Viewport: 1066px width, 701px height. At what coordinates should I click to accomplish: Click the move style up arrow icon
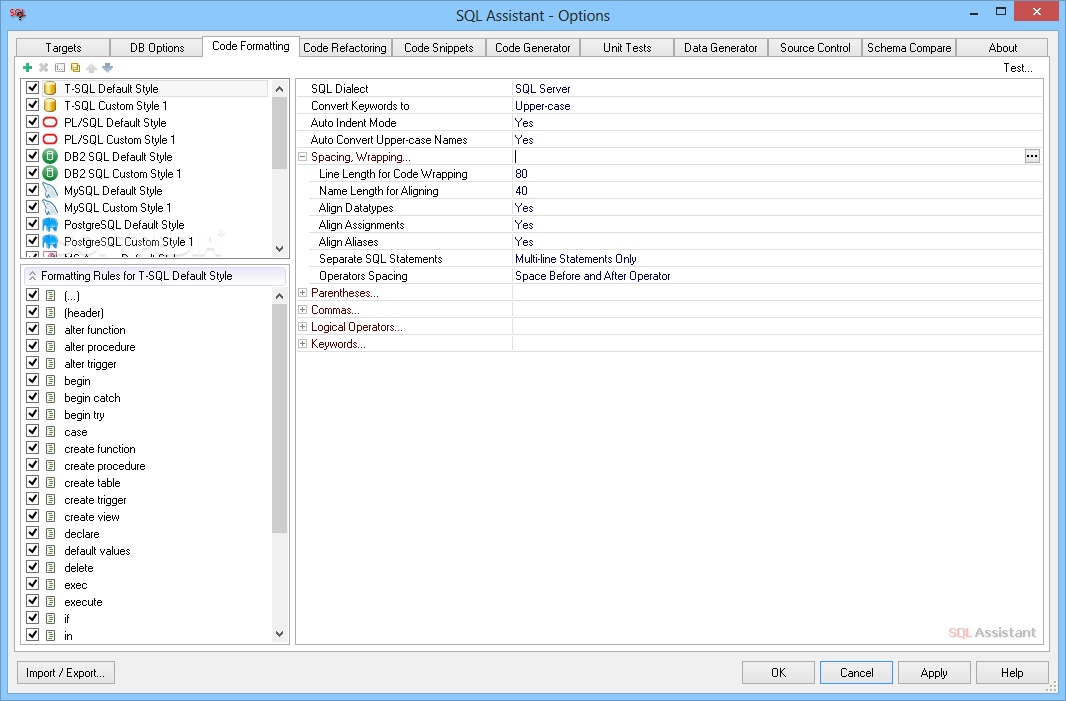(x=92, y=67)
